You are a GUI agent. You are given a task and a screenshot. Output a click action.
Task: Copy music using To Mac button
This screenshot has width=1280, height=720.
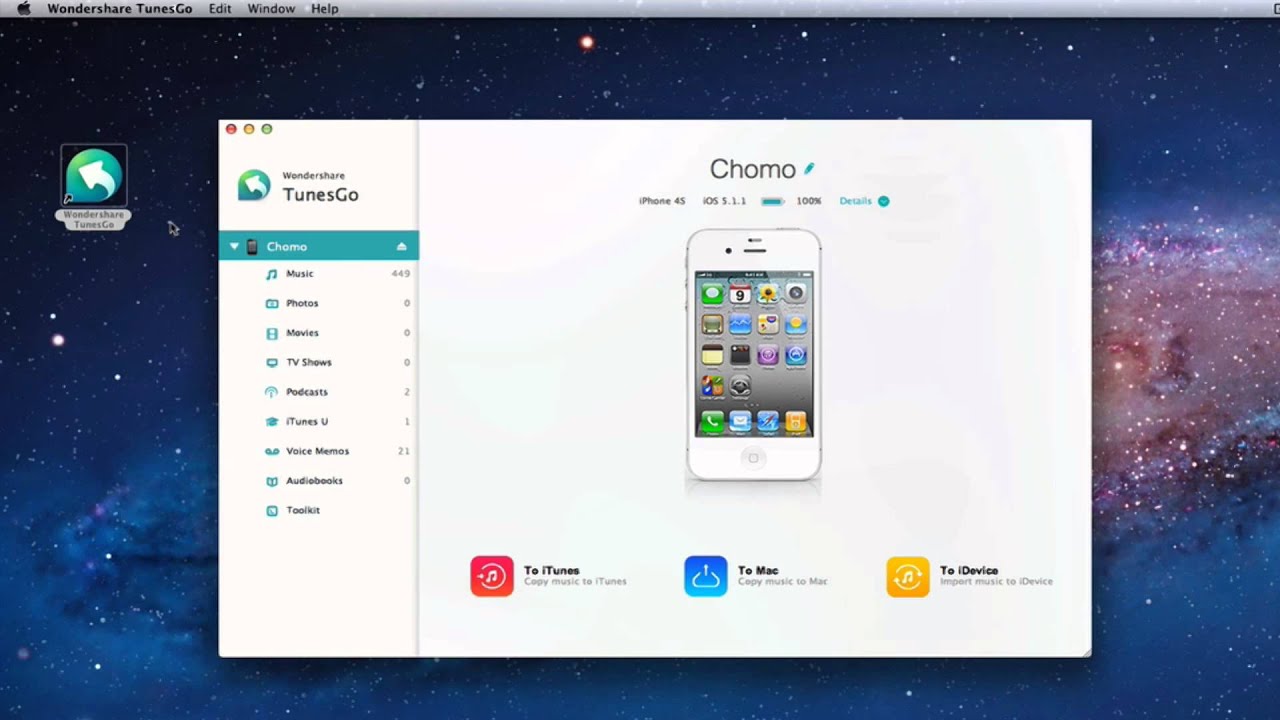click(756, 576)
